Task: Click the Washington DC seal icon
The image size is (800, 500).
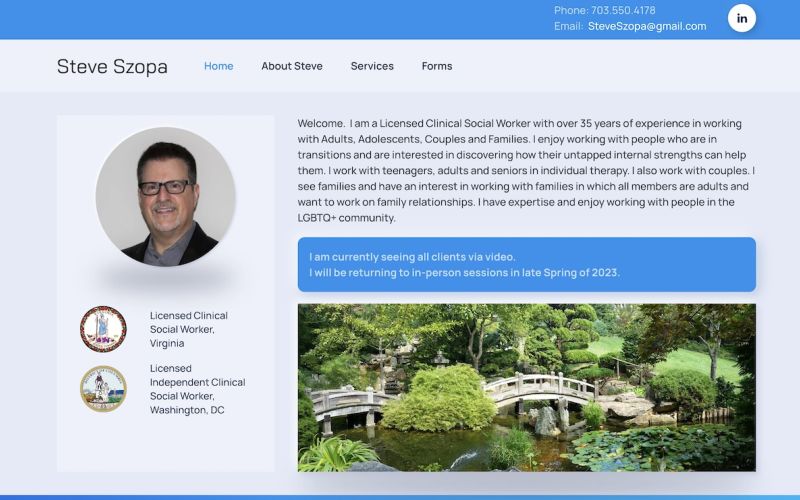Action: [103, 389]
